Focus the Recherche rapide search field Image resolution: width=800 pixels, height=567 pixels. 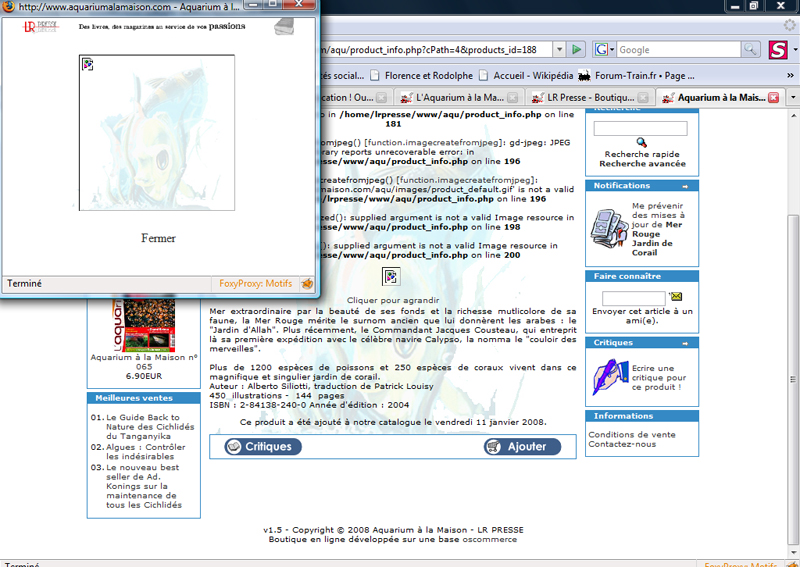[640, 128]
